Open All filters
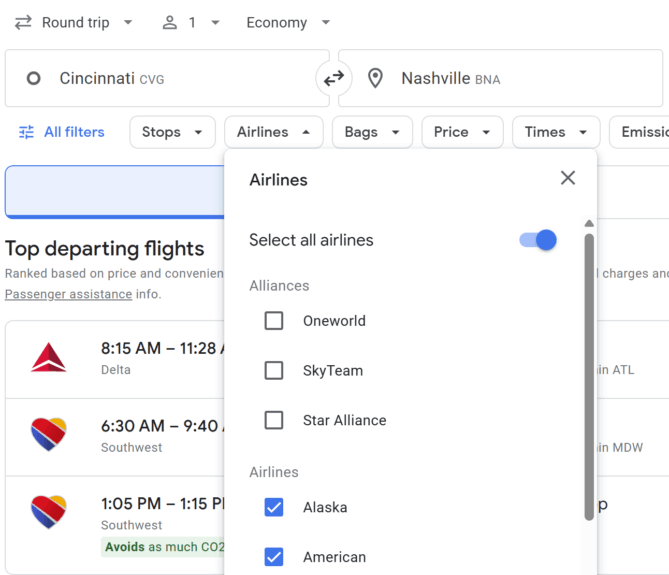 [x=62, y=132]
